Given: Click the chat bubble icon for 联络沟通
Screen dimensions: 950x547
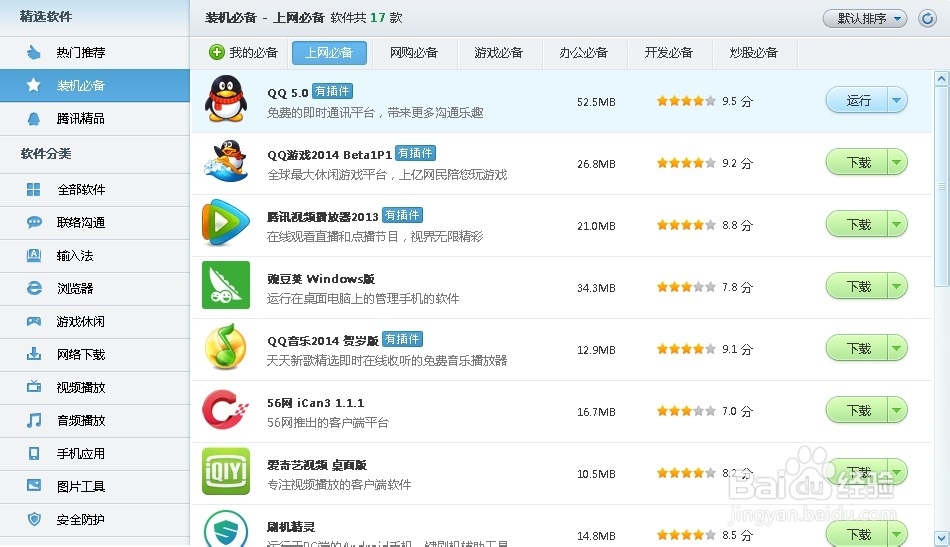Looking at the screenshot, I should pyautogui.click(x=34, y=222).
